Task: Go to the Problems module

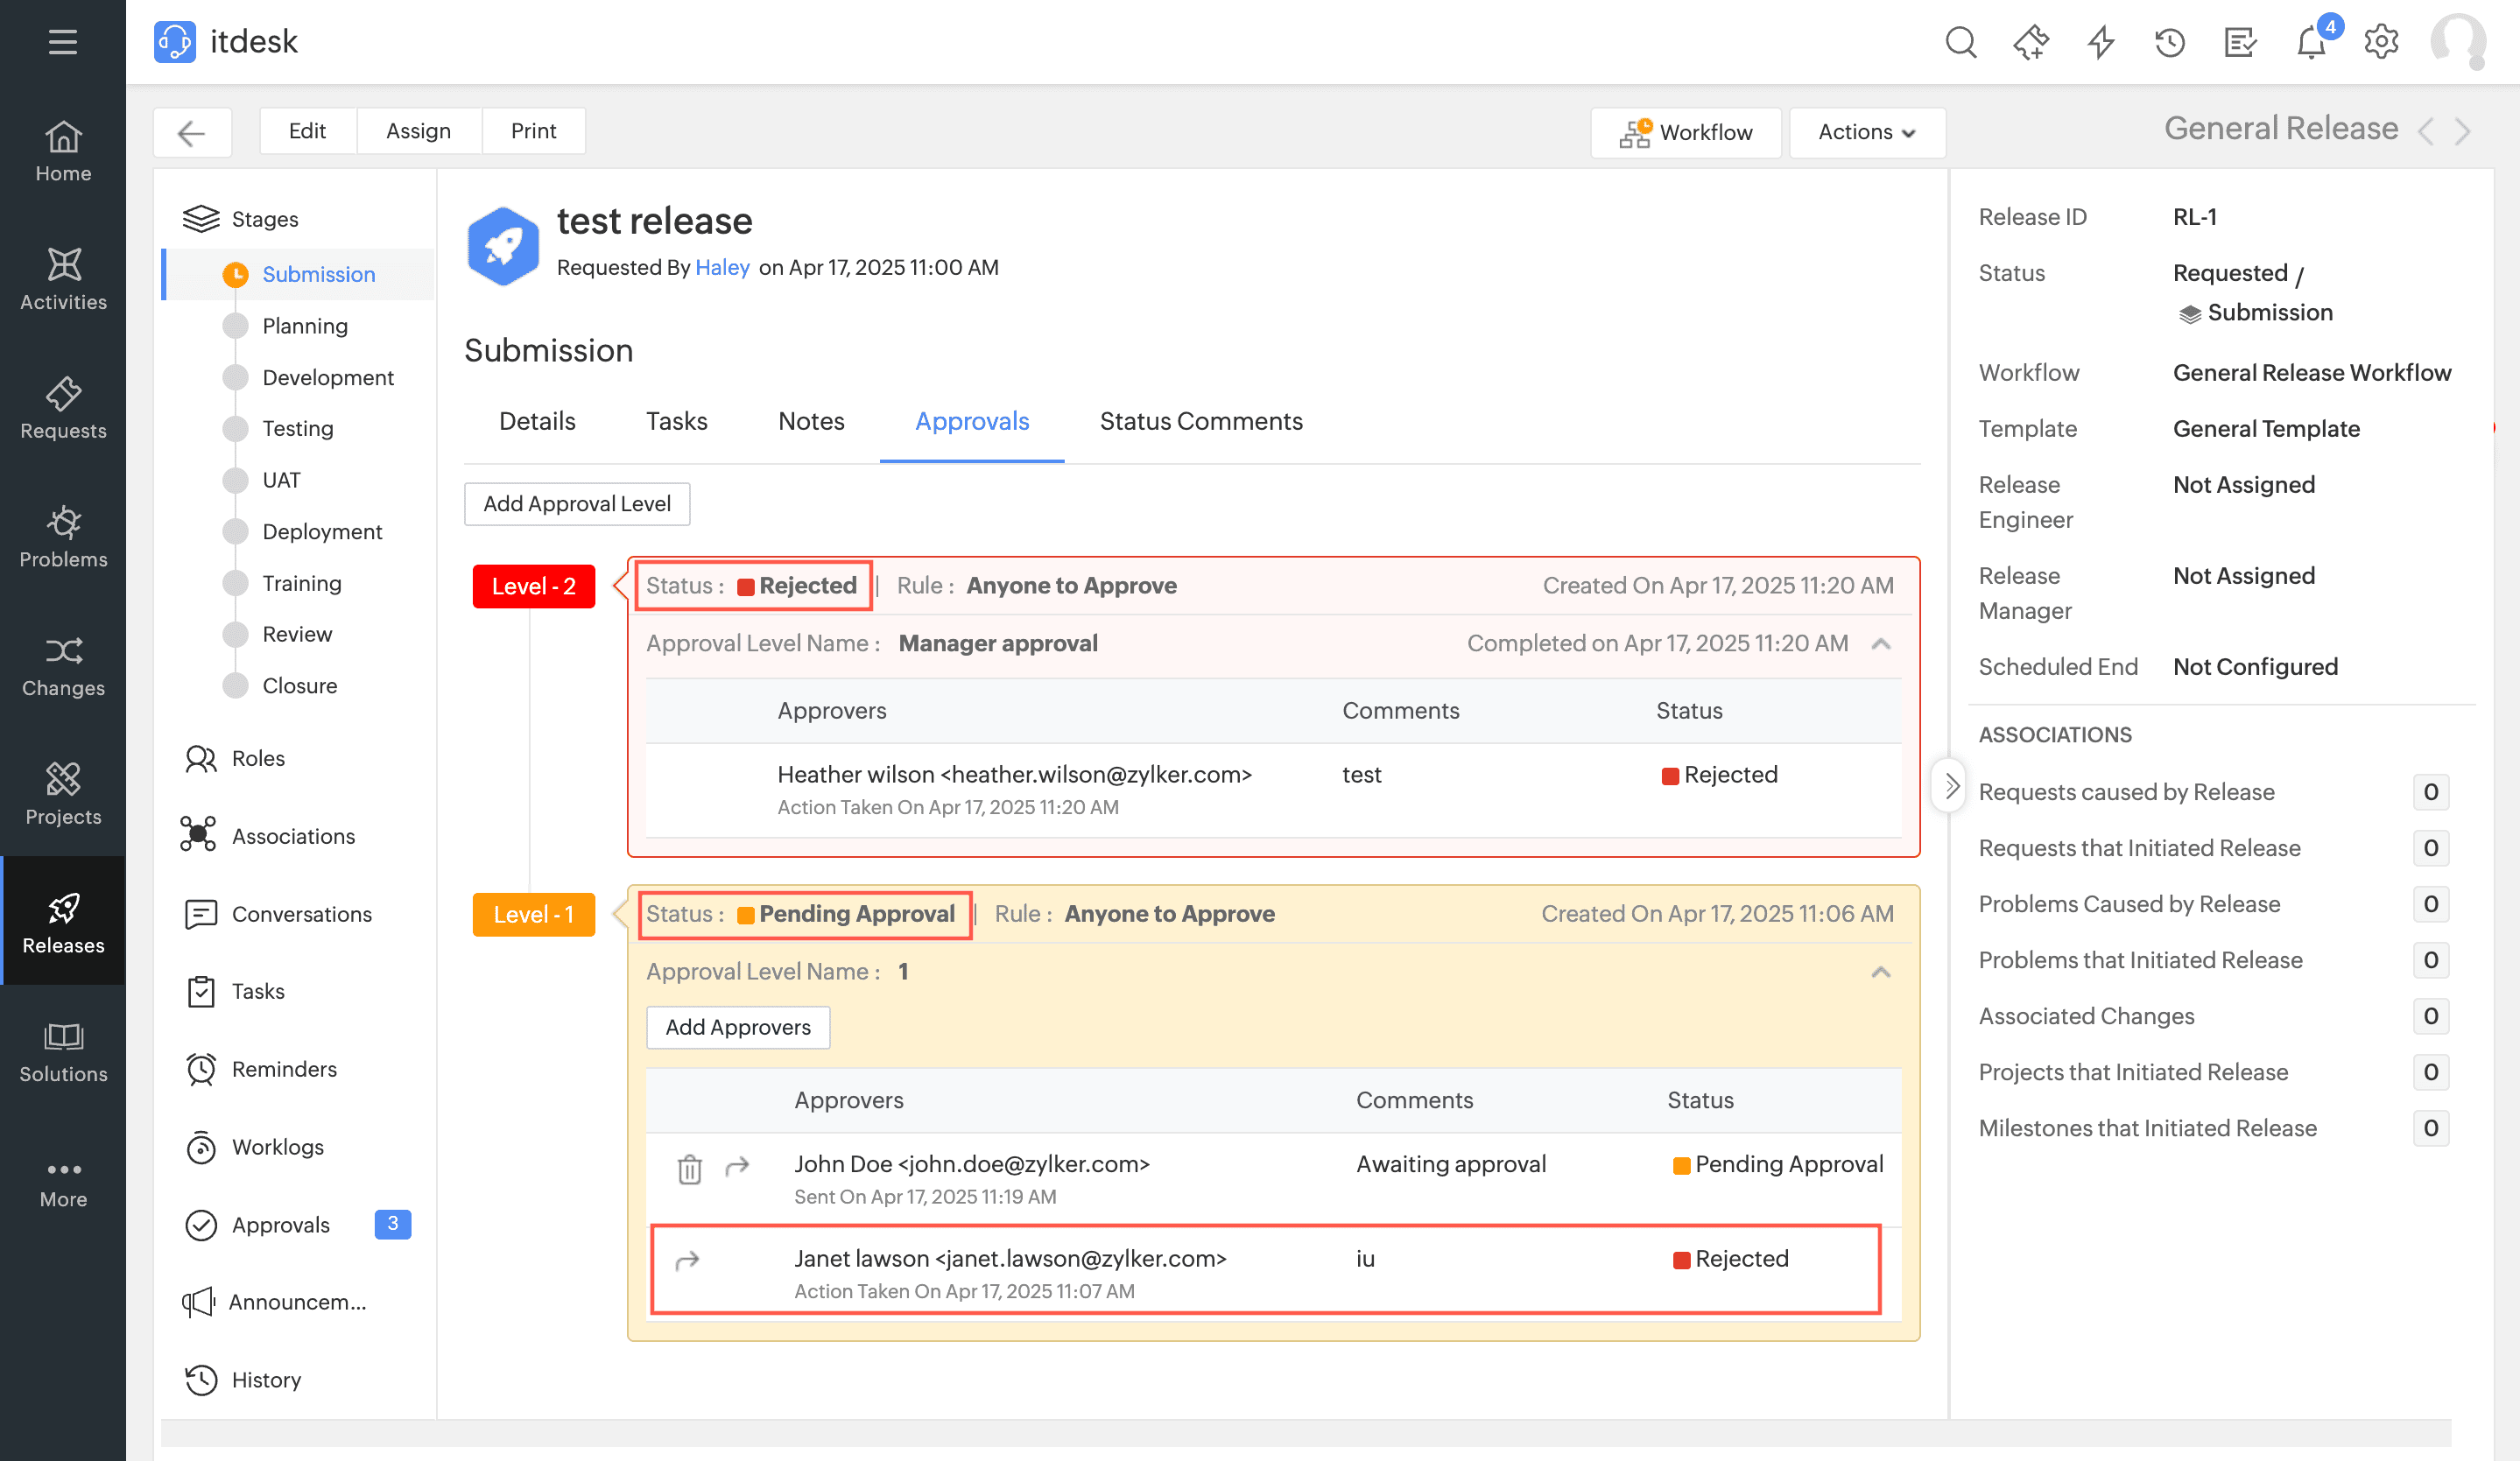Action: coord(63,537)
